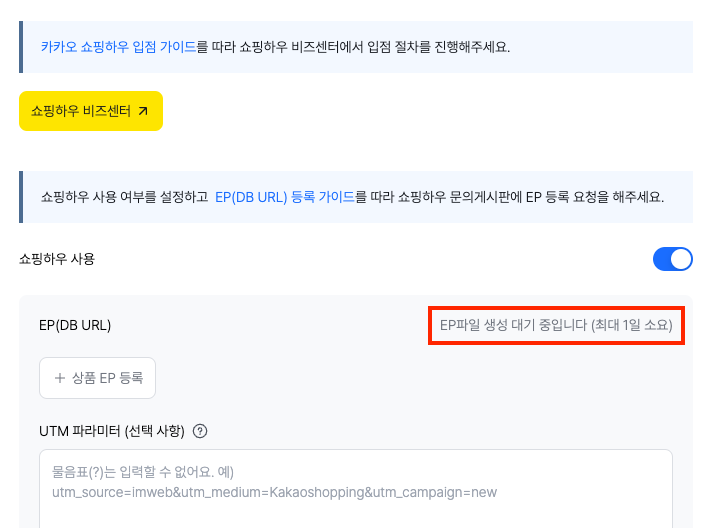714x528 pixels.
Task: Click the EP파일 생성 대기 중입니다 status text
Action: click(556, 326)
